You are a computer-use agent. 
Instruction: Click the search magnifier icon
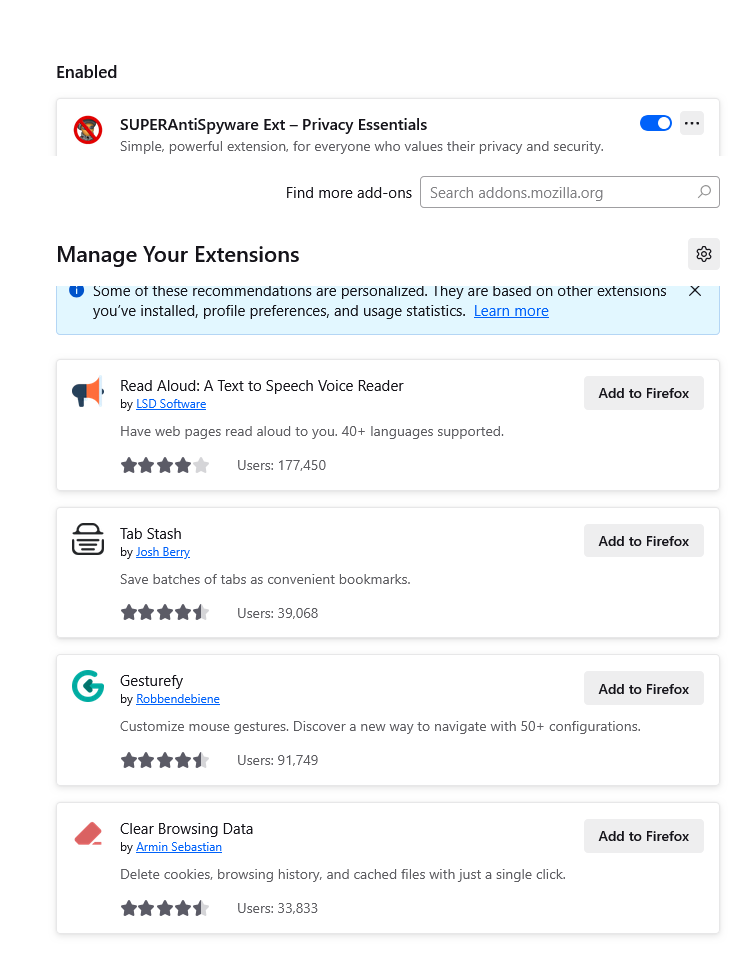[704, 192]
